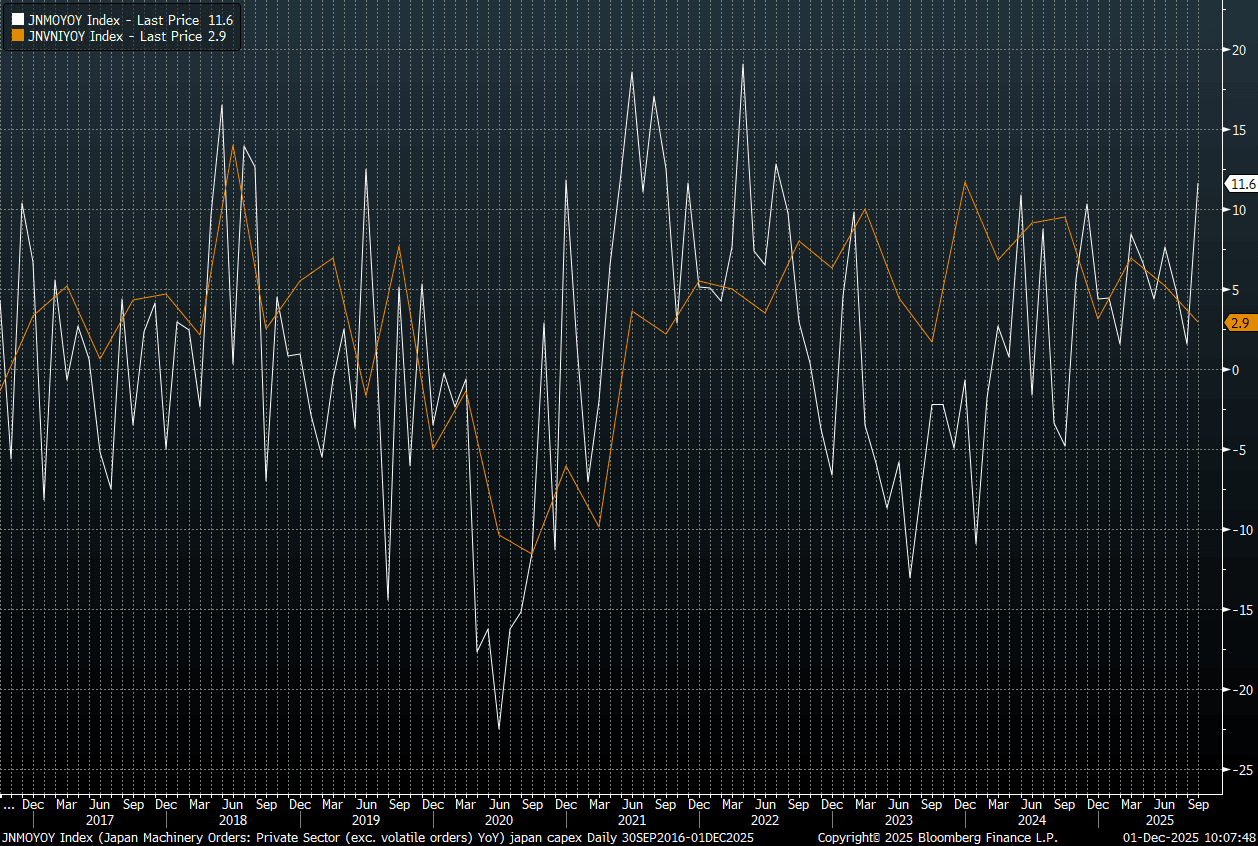Click the white JNMOYOY legend color swatch
The height and width of the screenshot is (846, 1258).
click(x=17, y=19)
